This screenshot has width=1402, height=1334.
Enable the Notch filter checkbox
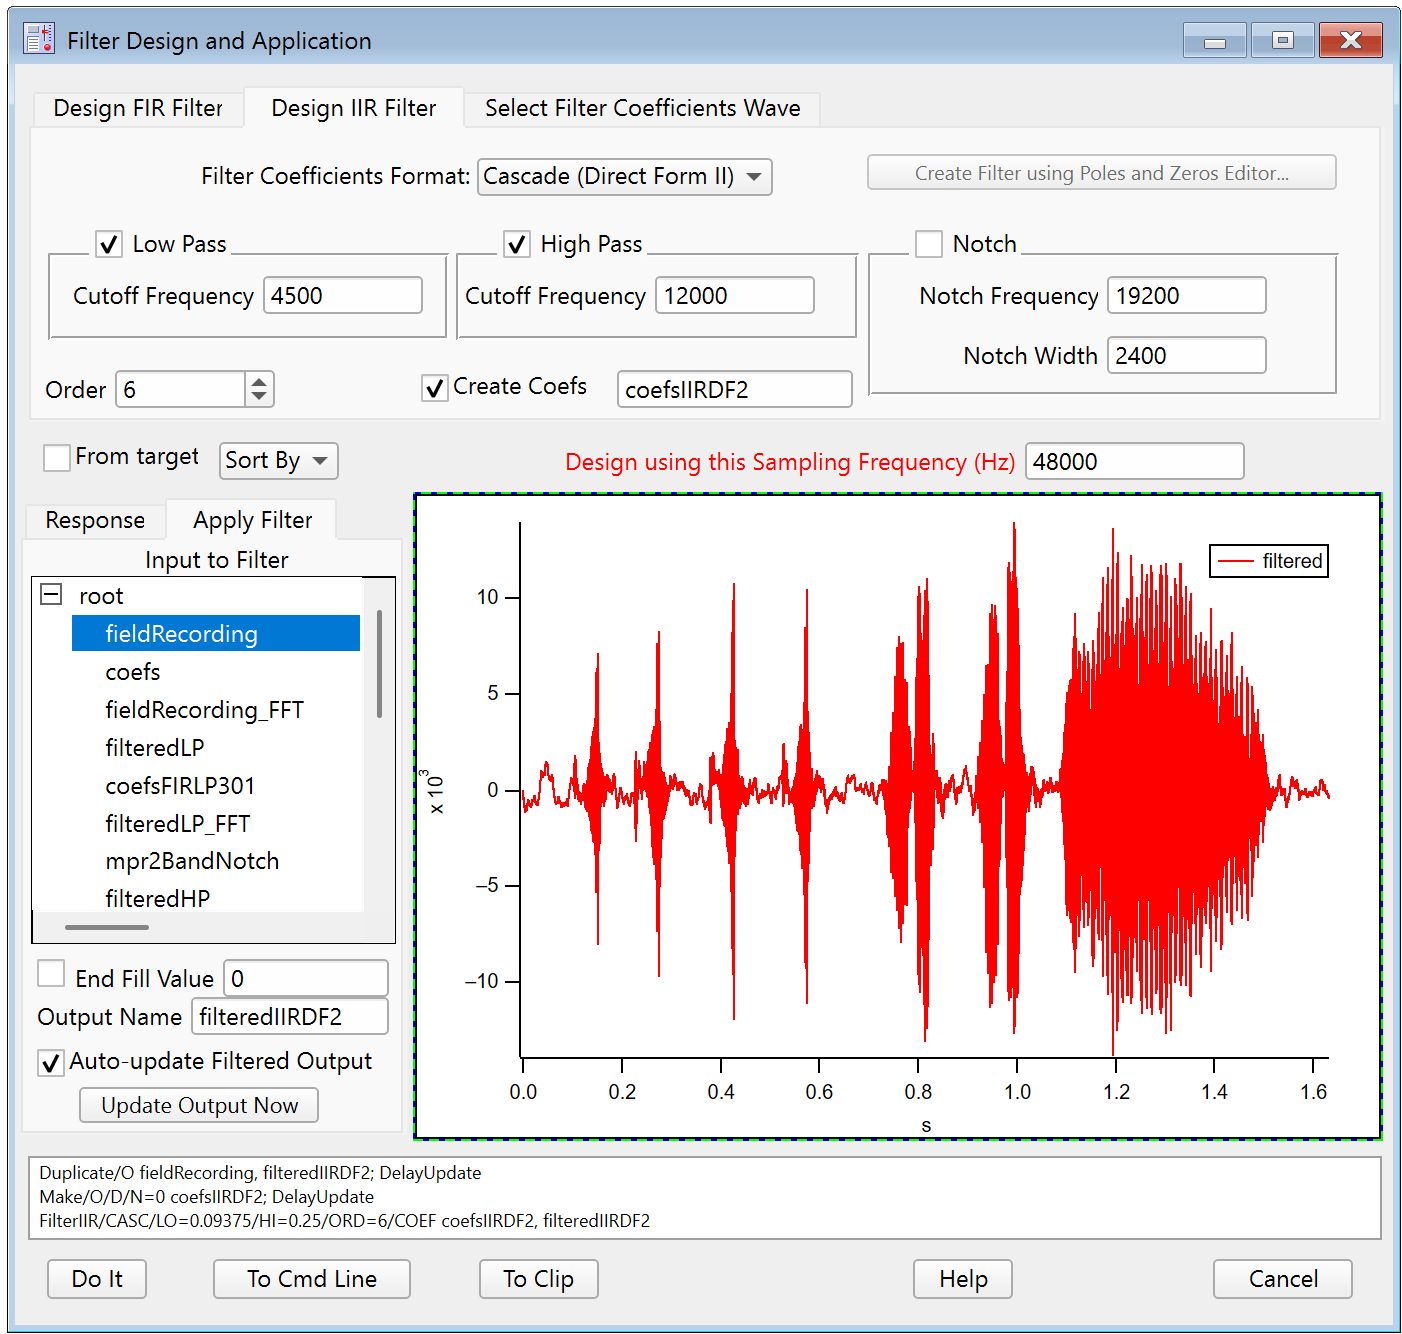click(929, 244)
